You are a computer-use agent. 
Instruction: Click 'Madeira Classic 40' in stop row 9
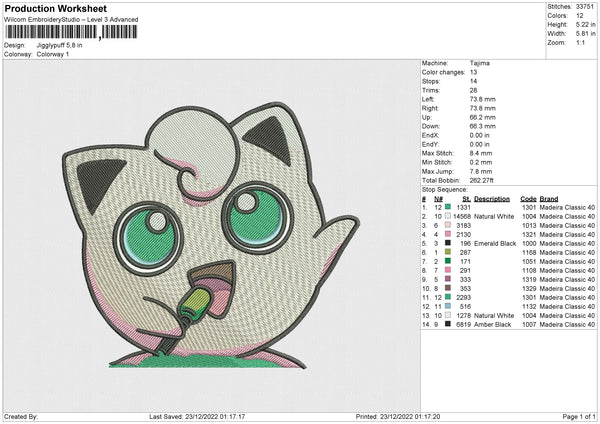[567, 279]
